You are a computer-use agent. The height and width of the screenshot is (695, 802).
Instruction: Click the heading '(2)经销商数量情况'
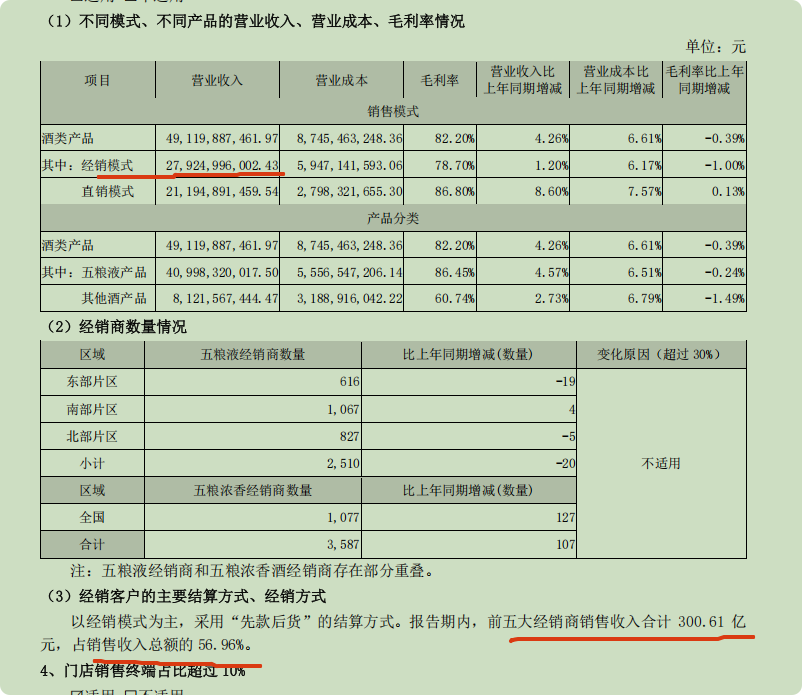click(116, 327)
